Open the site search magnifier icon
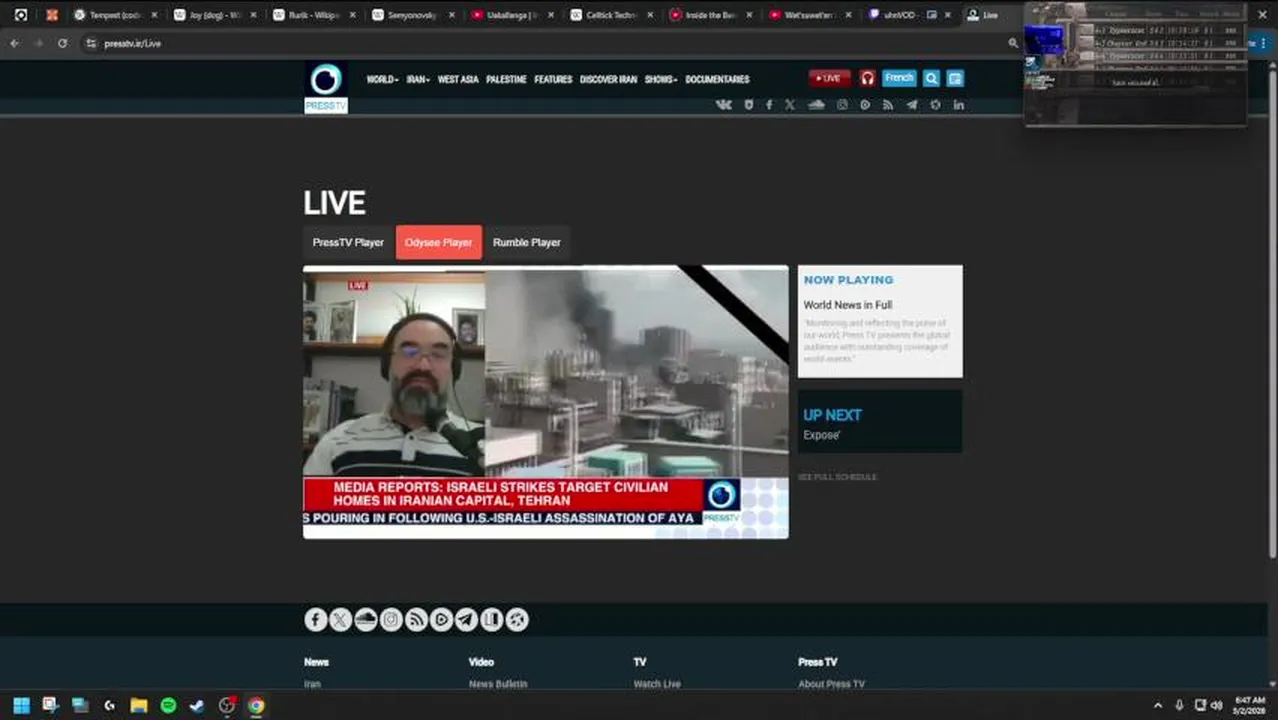Image resolution: width=1278 pixels, height=720 pixels. pos(931,78)
